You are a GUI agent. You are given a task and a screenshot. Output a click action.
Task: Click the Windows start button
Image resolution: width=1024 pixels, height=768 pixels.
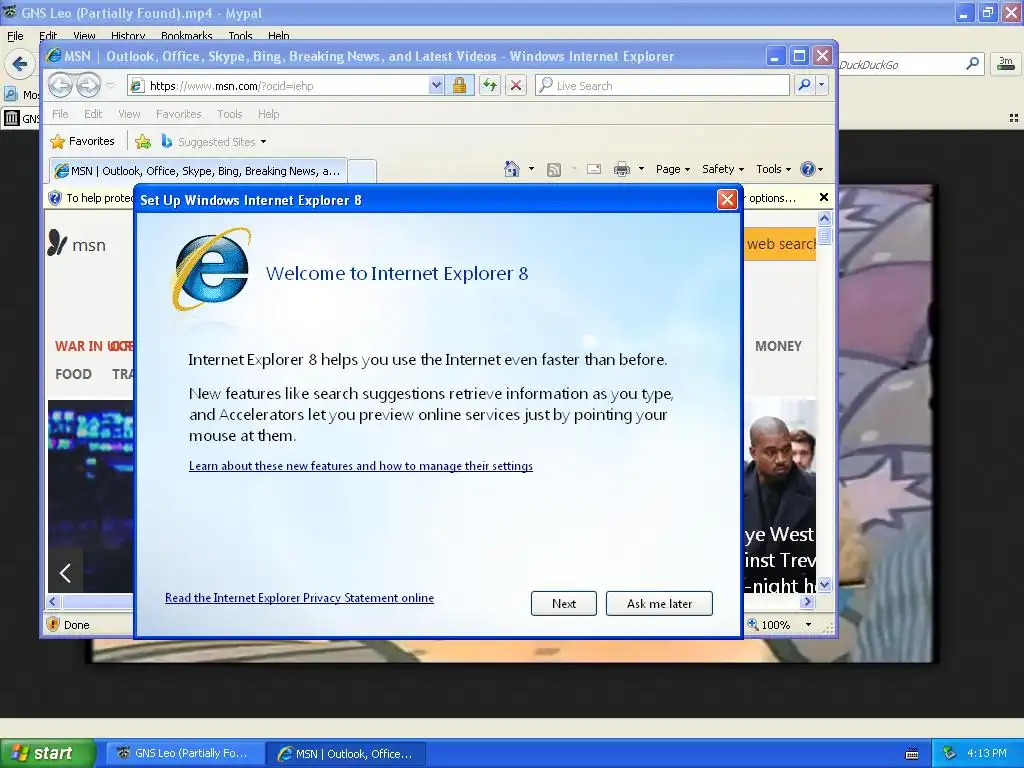(x=48, y=753)
